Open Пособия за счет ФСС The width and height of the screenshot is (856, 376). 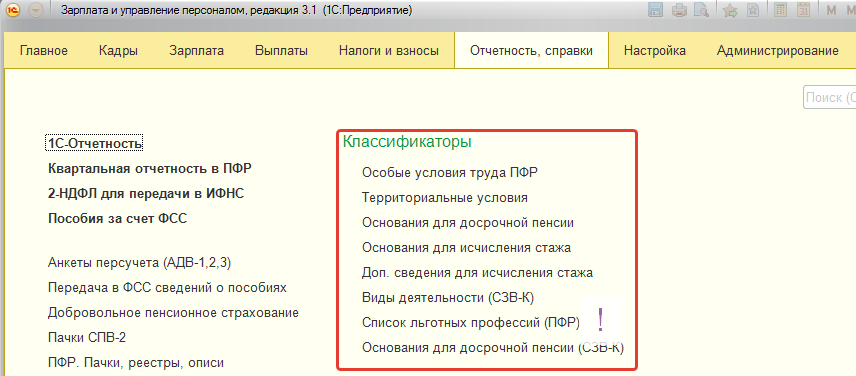[x=117, y=219]
